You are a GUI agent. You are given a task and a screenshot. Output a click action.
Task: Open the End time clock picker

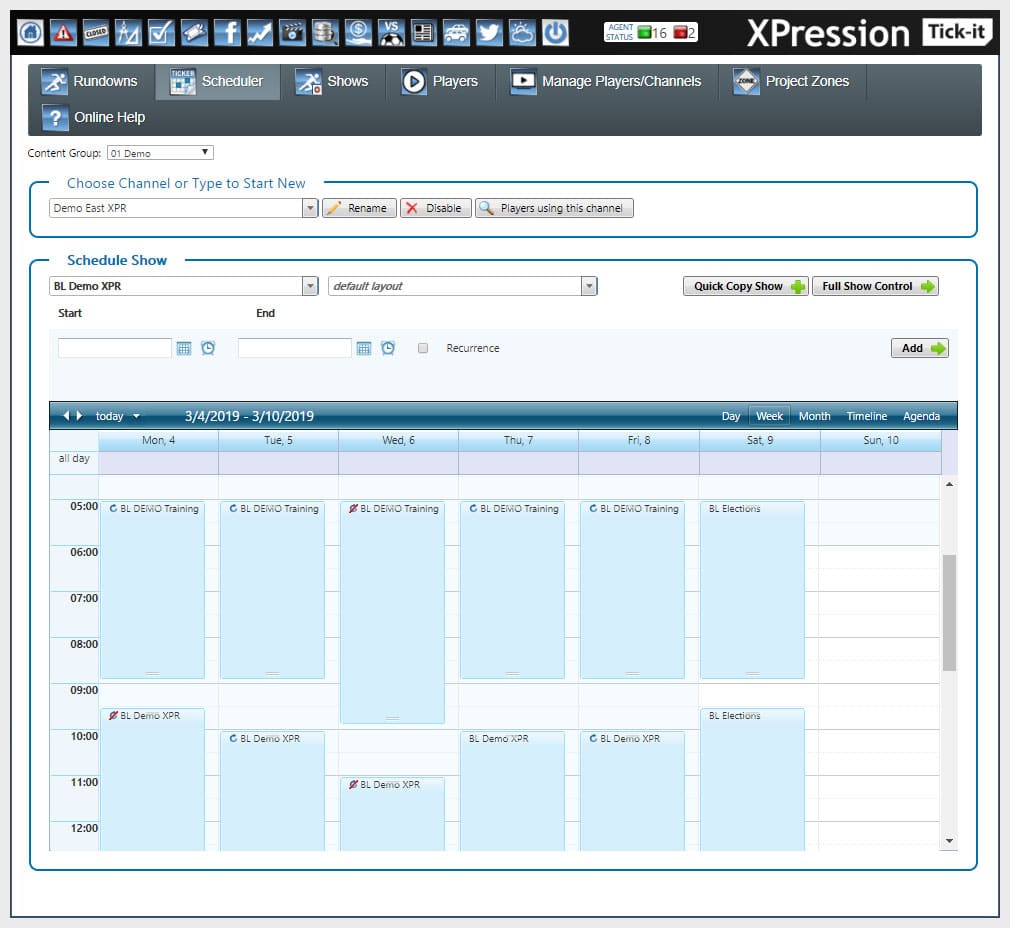click(388, 348)
